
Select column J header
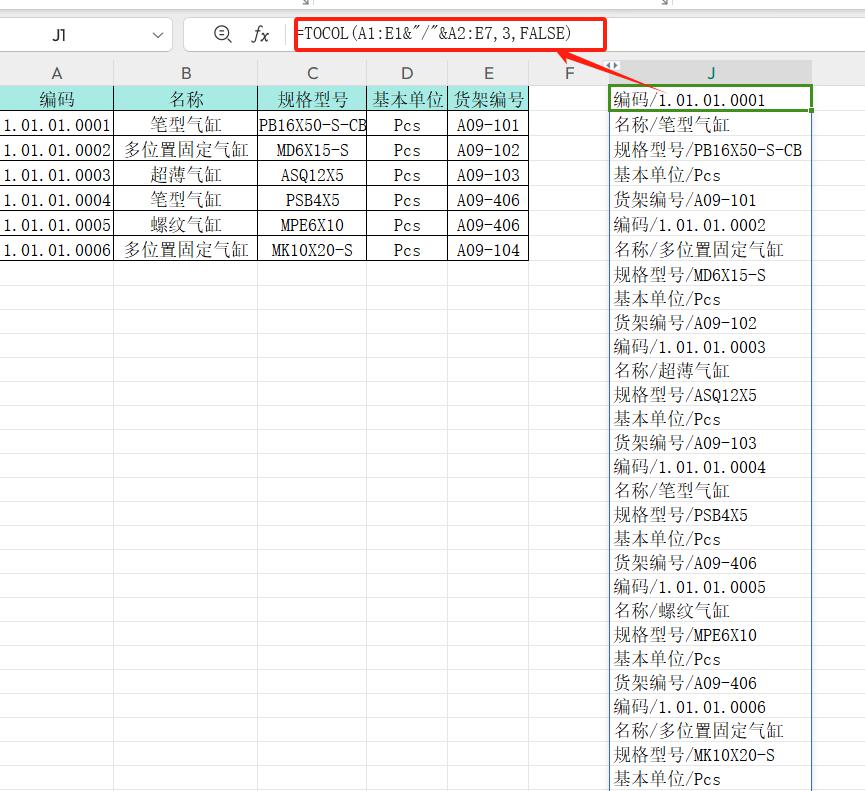coord(711,73)
